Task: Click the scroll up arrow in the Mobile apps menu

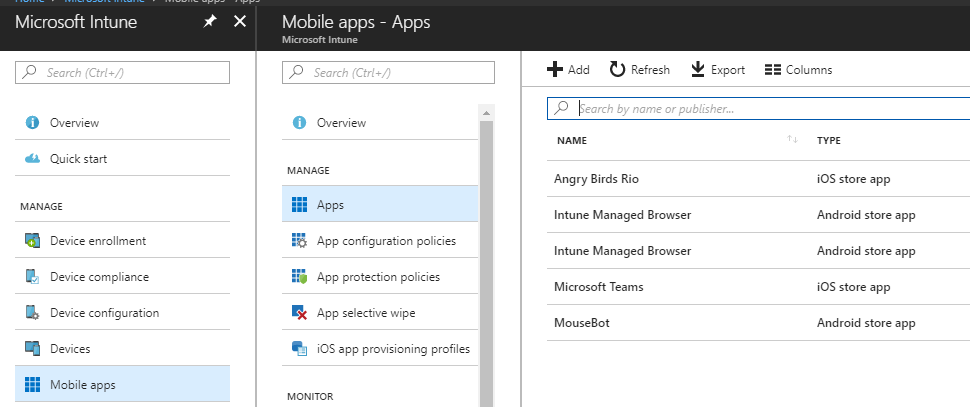Action: 486,113
